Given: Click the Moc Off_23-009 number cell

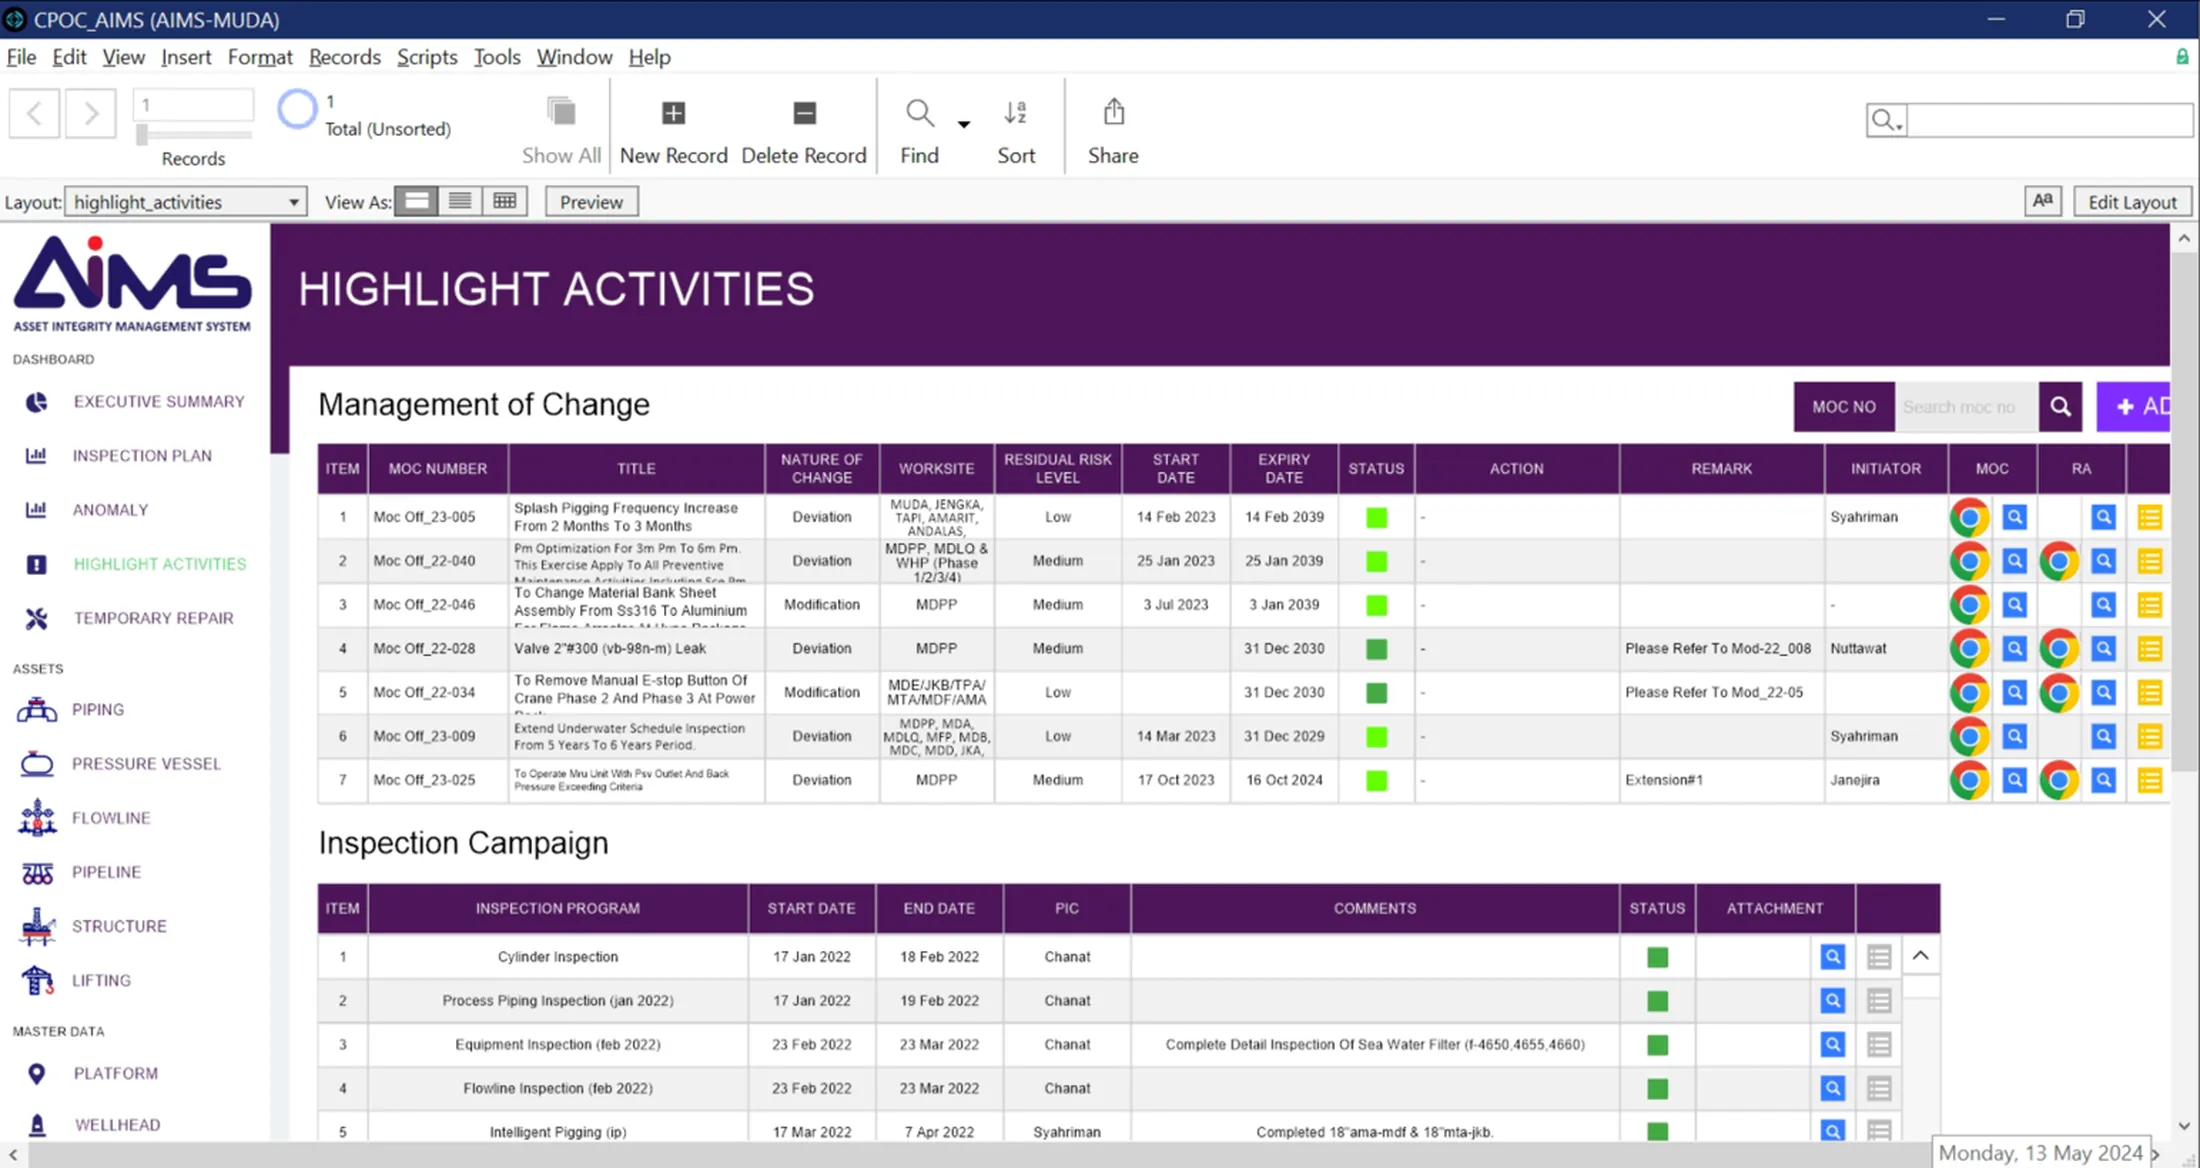Looking at the screenshot, I should pos(437,736).
